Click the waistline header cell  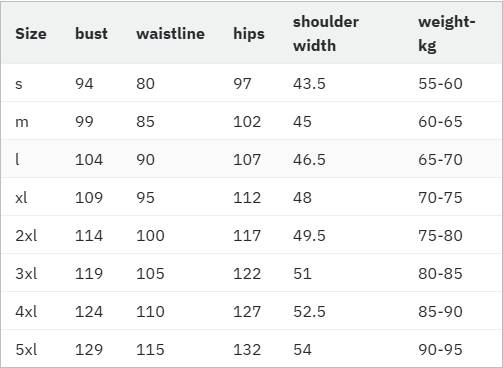point(170,34)
